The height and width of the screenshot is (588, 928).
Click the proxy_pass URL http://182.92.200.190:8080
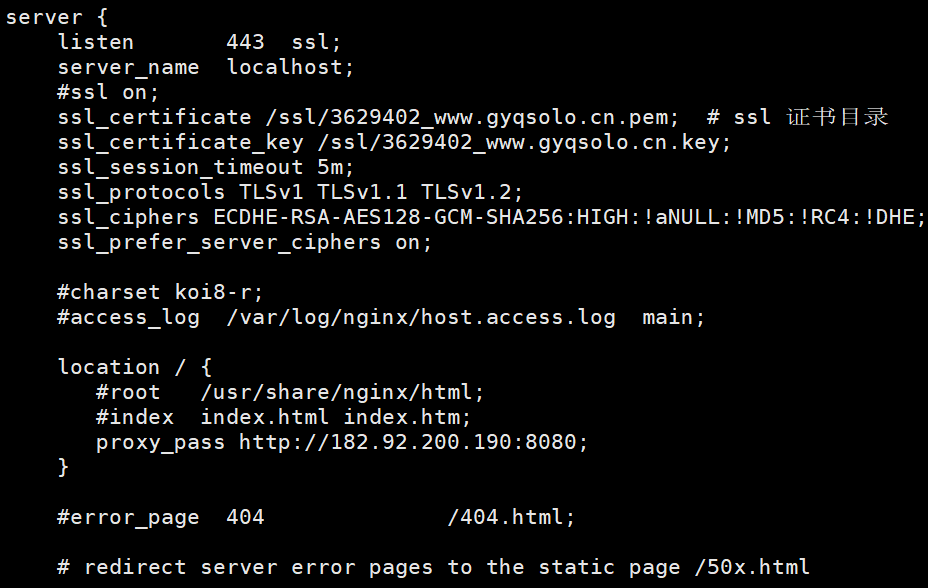412,442
